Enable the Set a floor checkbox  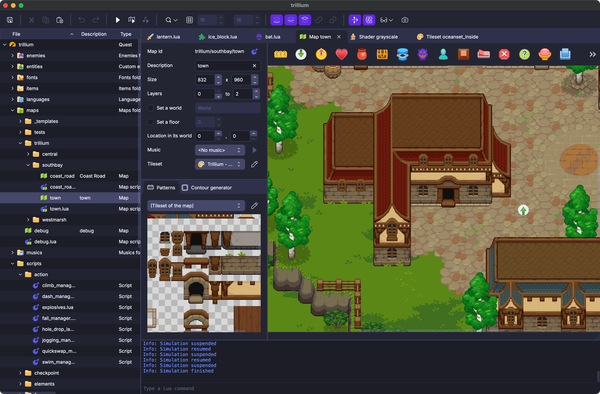point(150,122)
